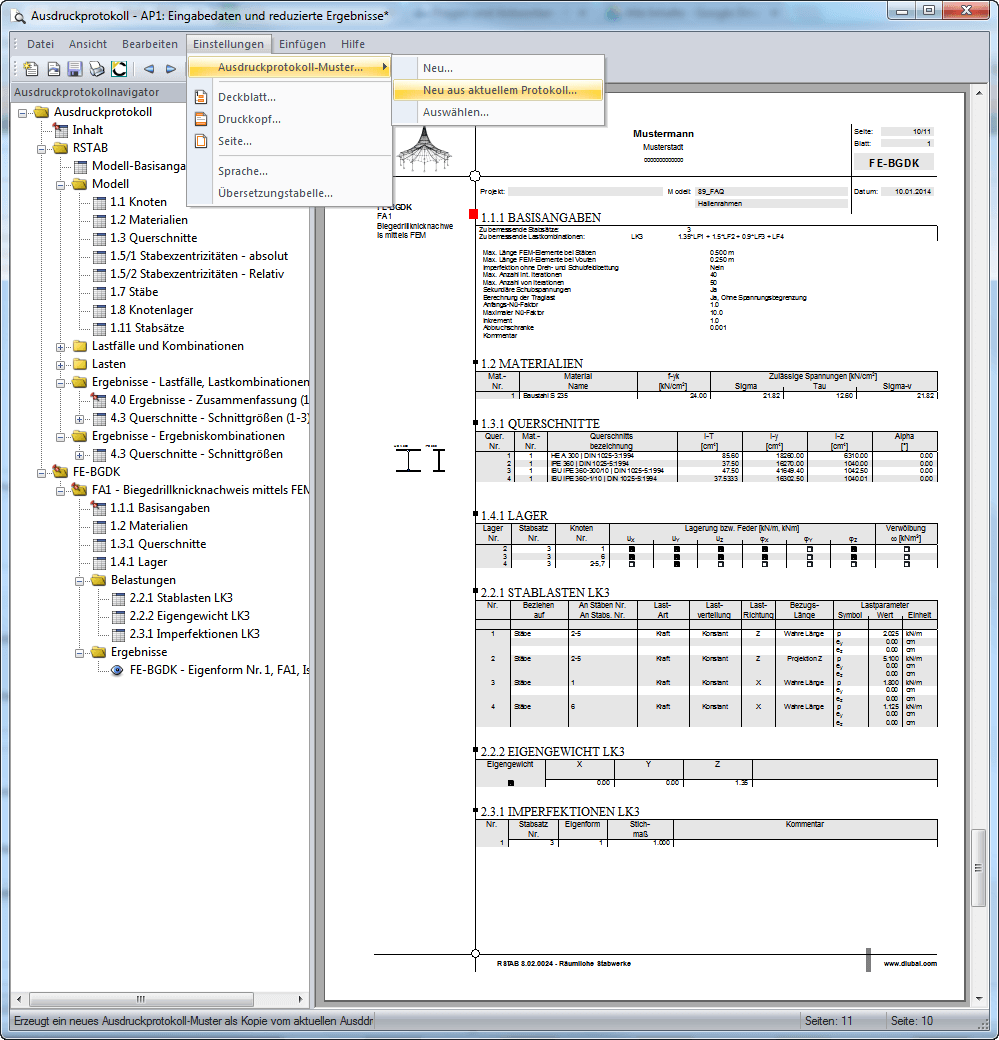The image size is (999, 1040).
Task: Click the new printout report toolbar icon
Action: pyautogui.click(x=31, y=68)
